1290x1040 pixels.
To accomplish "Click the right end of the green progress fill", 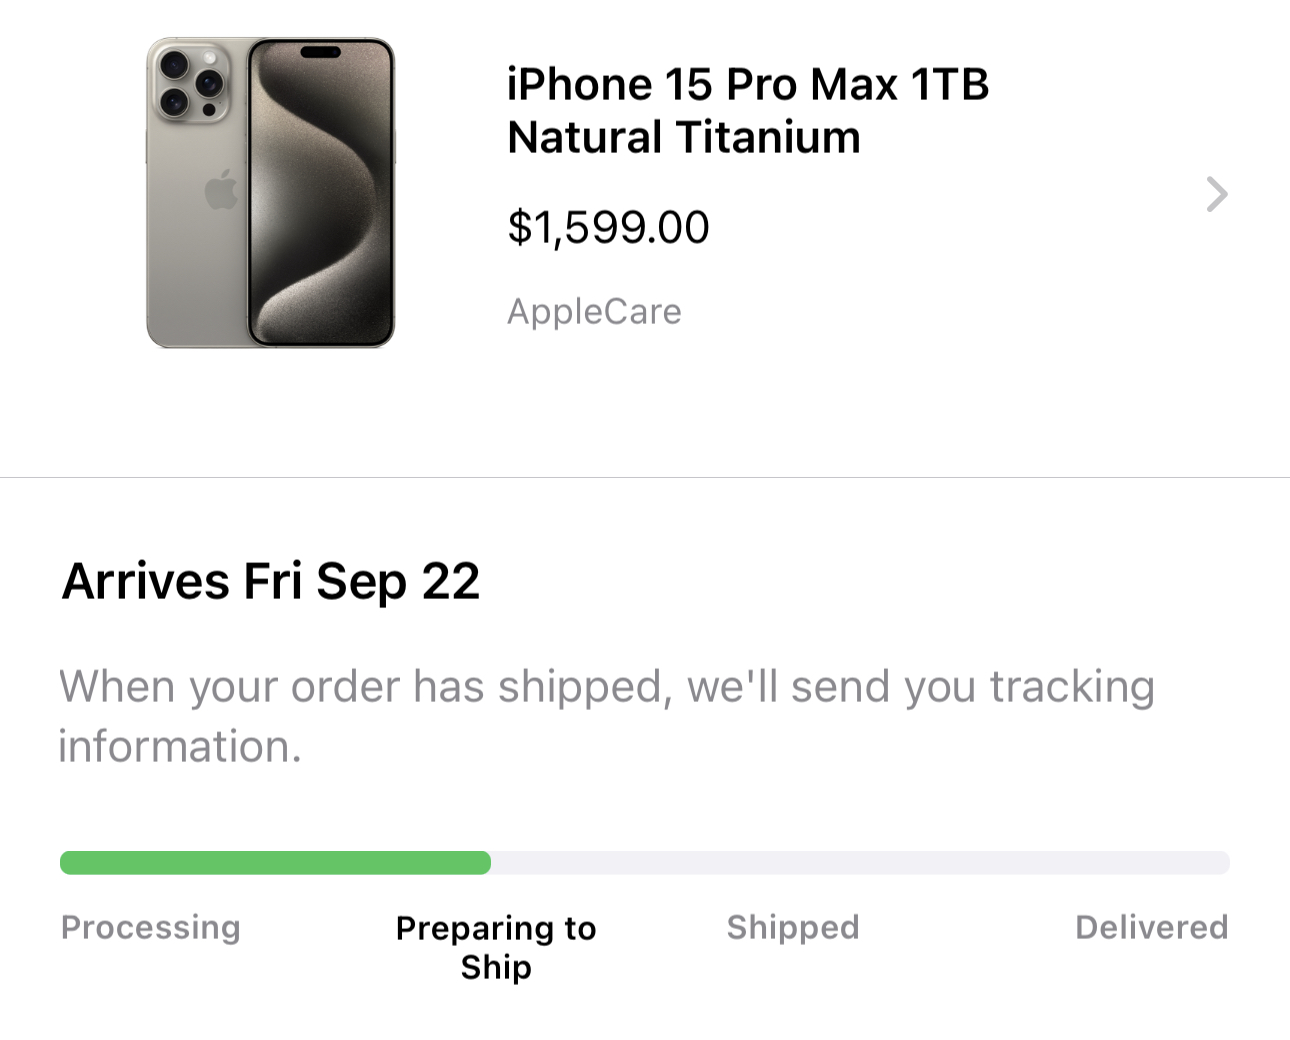I will click(482, 863).
